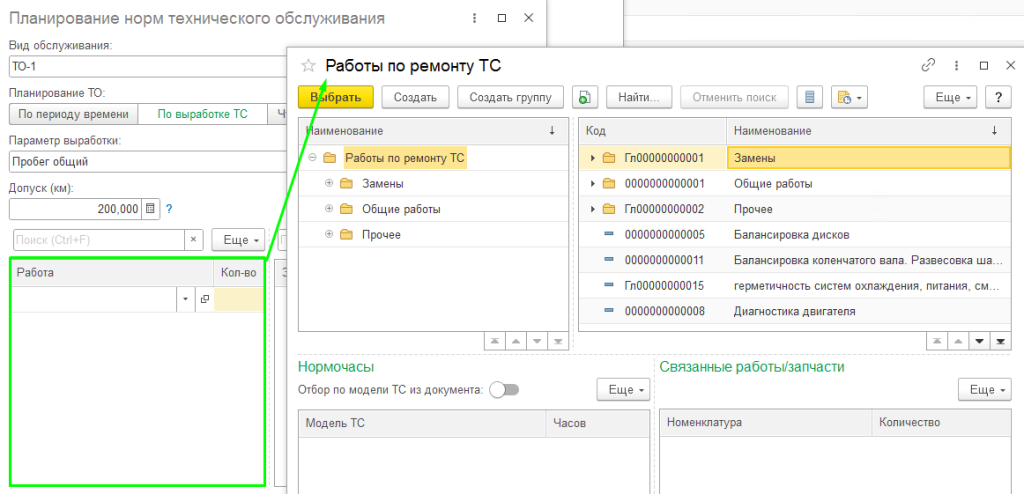Open the three-dot menu in Работы по ремонту ТС title
1024x494 pixels.
point(956,65)
